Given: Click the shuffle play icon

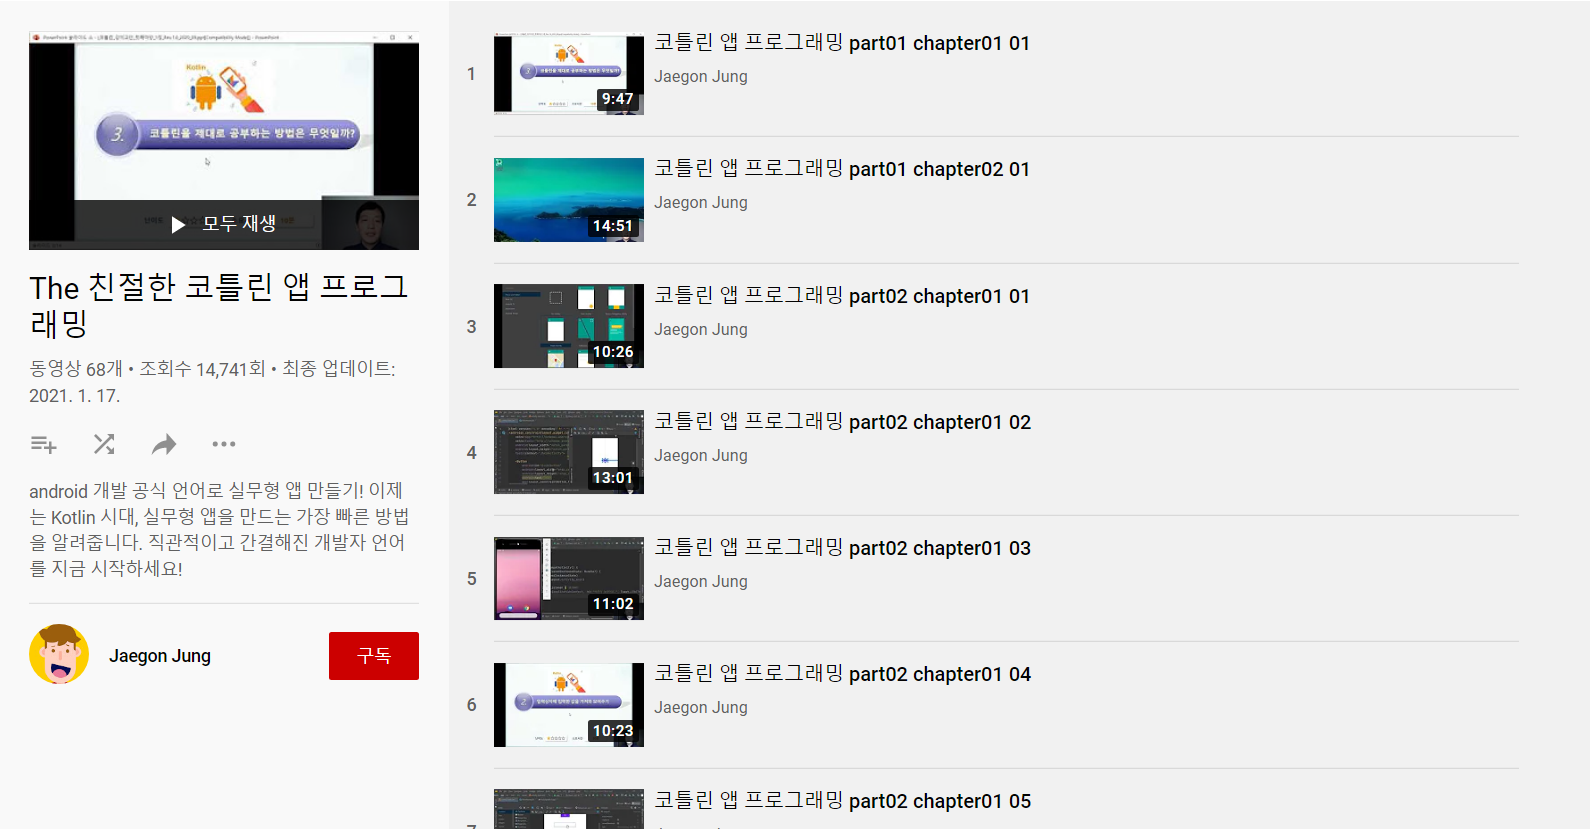Looking at the screenshot, I should [x=104, y=444].
